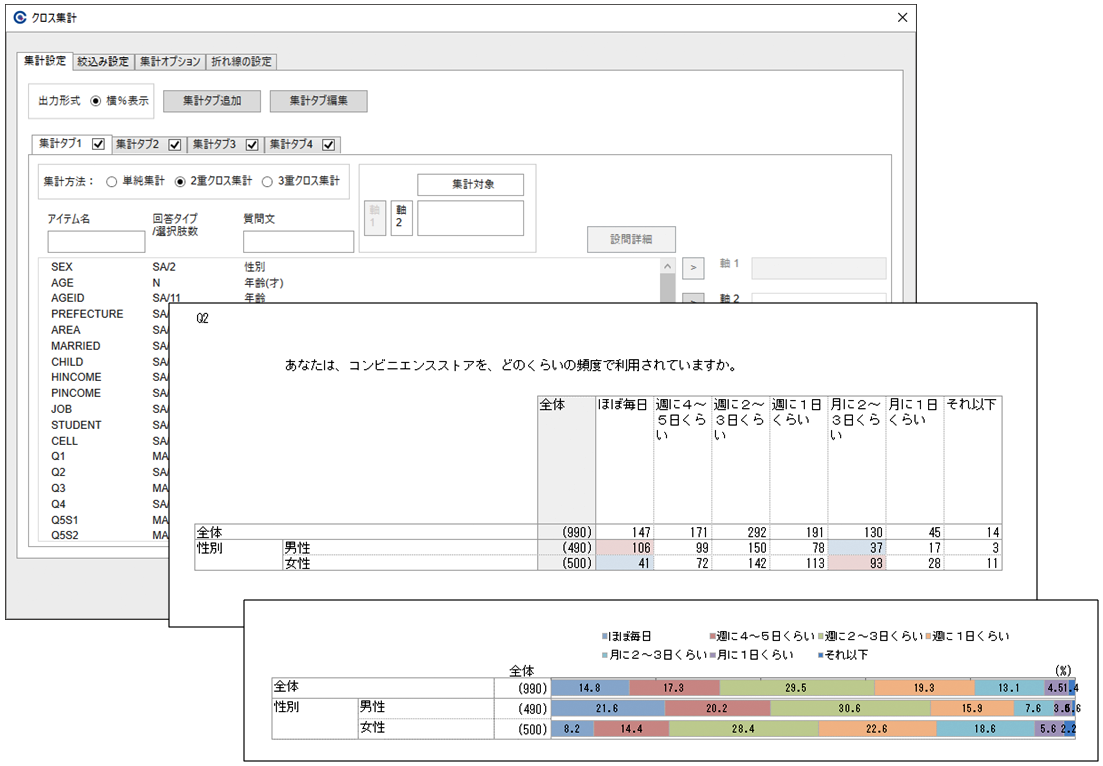Screen dimensions: 1103x766
Task: Toggle the checkbox on 集計タブ3
Action: [x=253, y=145]
